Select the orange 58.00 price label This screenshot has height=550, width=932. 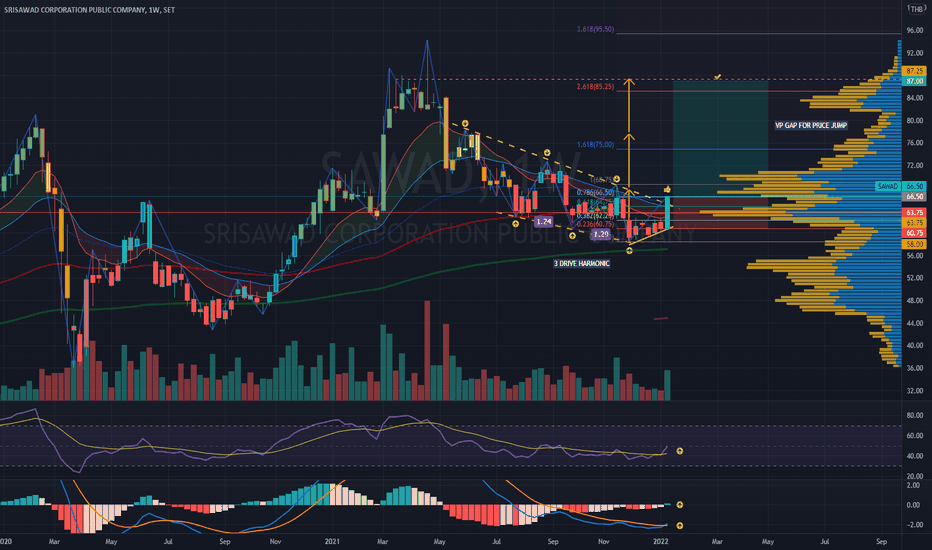pyautogui.click(x=914, y=244)
